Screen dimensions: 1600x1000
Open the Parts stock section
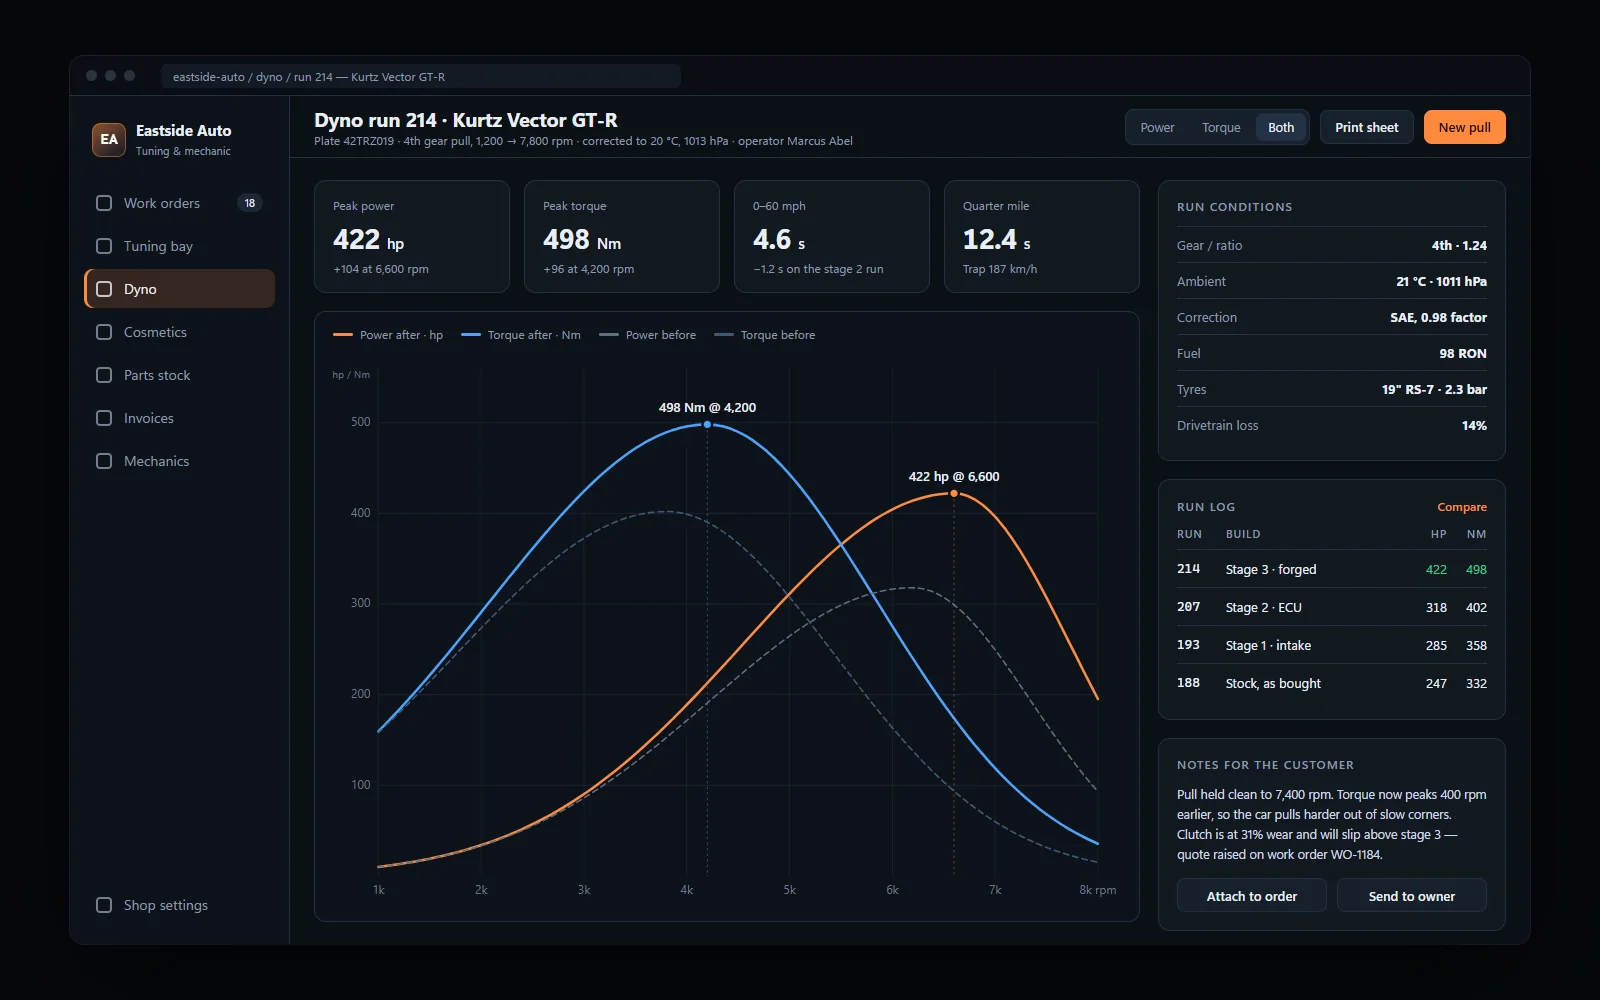pos(180,375)
